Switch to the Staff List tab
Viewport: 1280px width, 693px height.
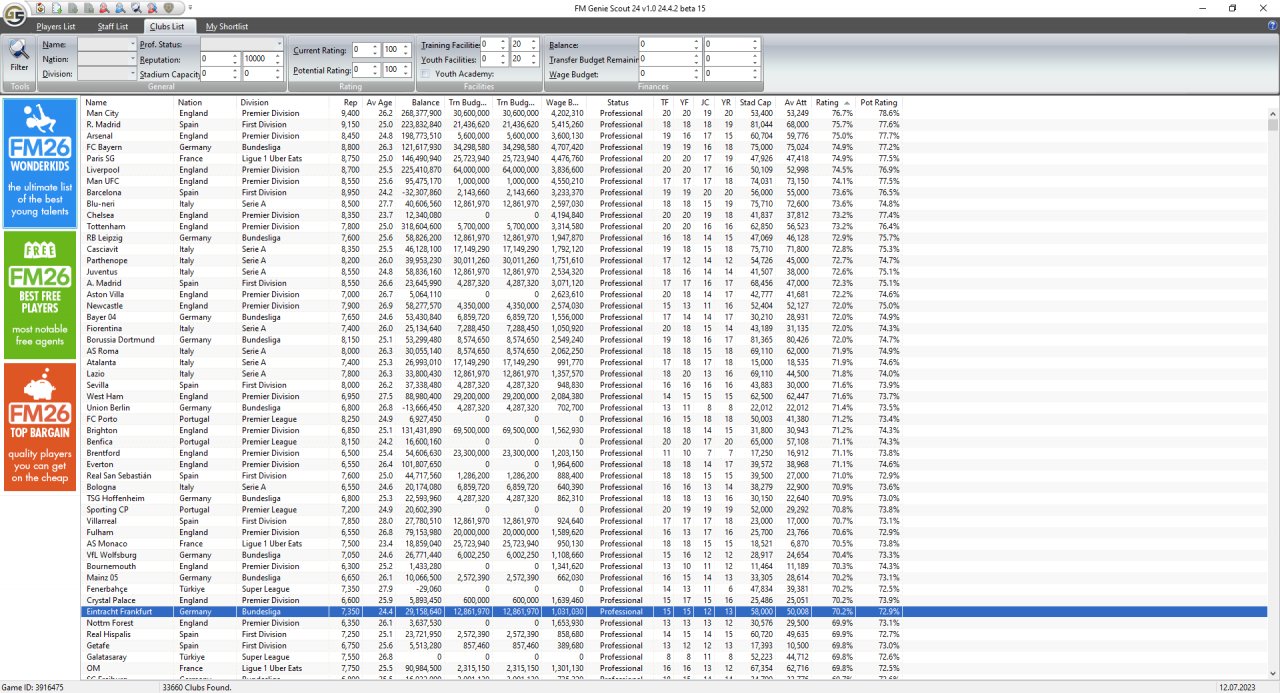click(113, 26)
